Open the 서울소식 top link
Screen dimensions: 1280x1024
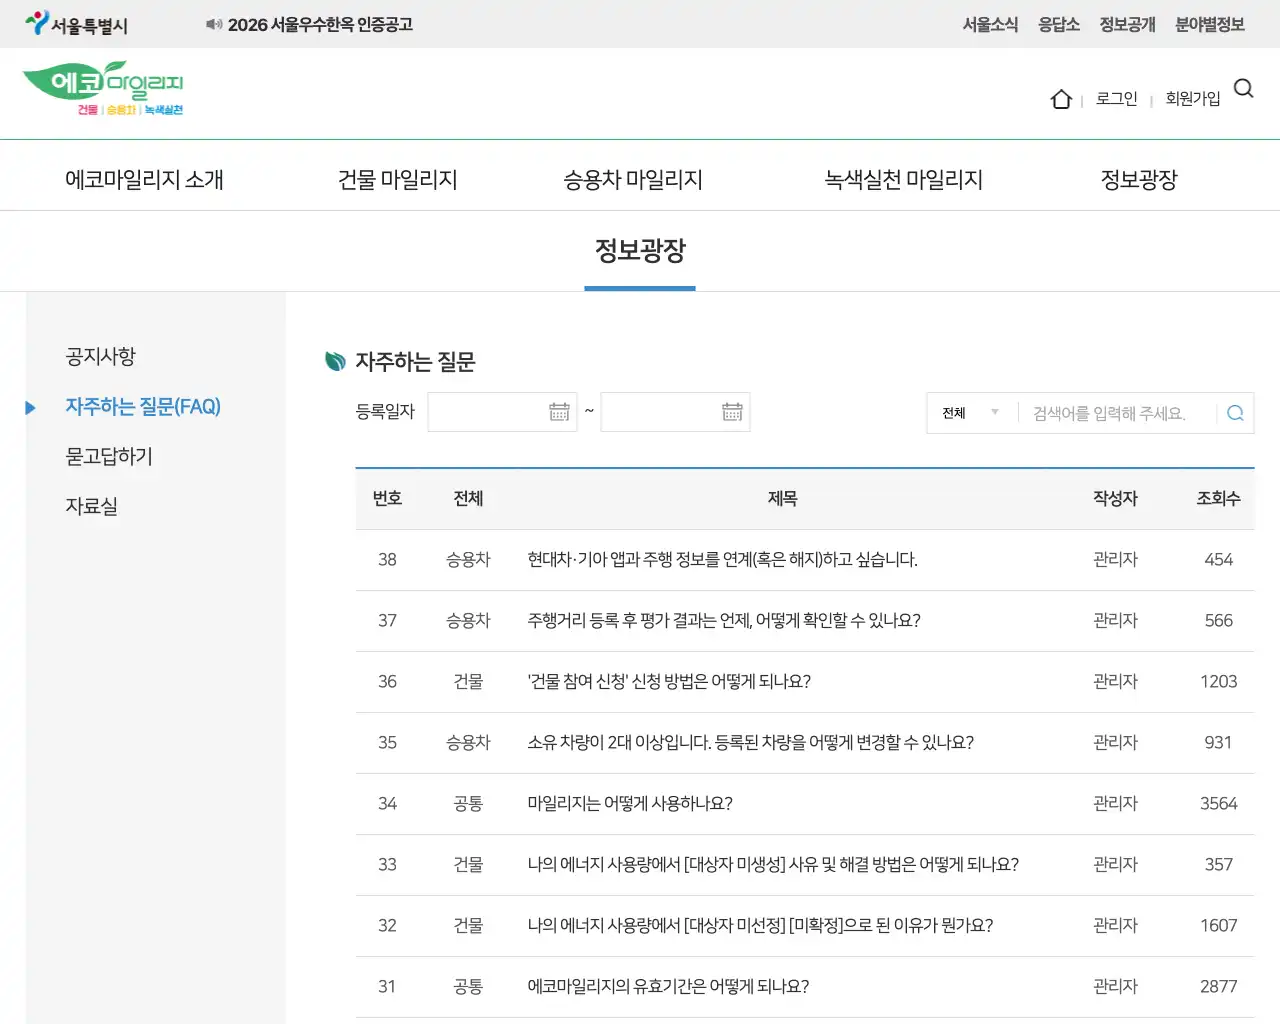[990, 25]
